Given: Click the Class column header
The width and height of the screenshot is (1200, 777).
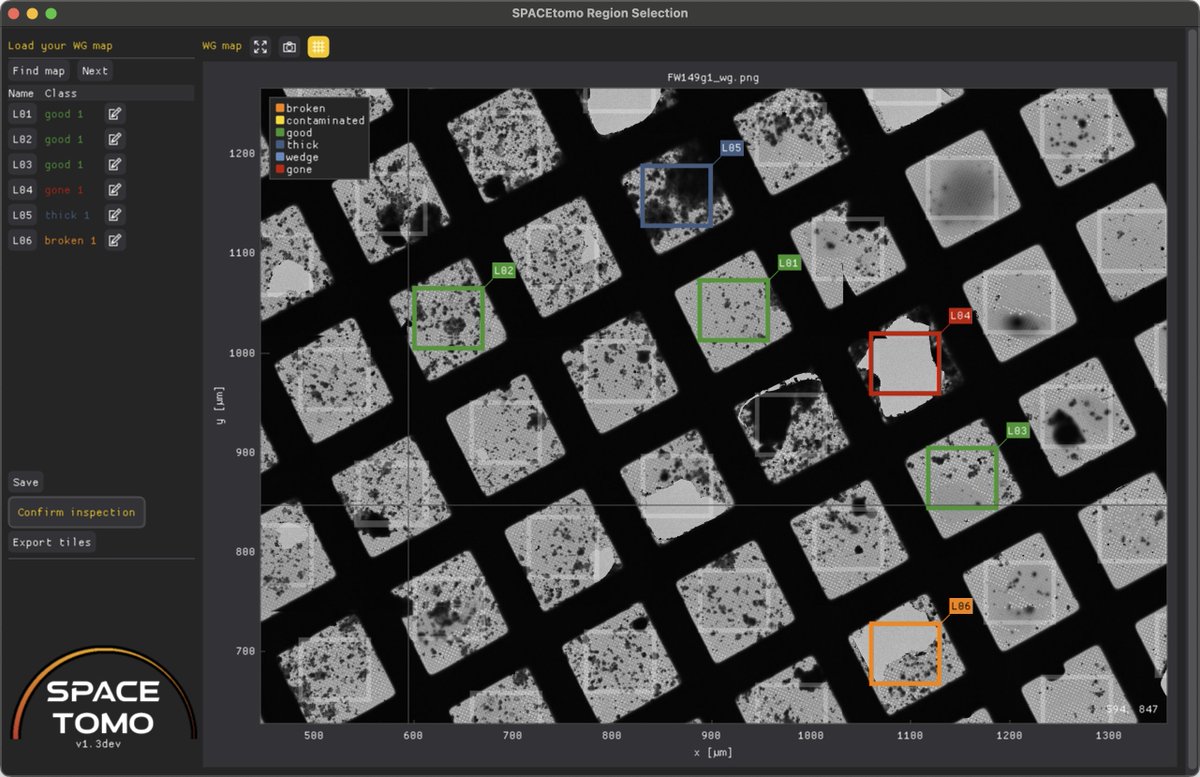Looking at the screenshot, I should pyautogui.click(x=60, y=93).
